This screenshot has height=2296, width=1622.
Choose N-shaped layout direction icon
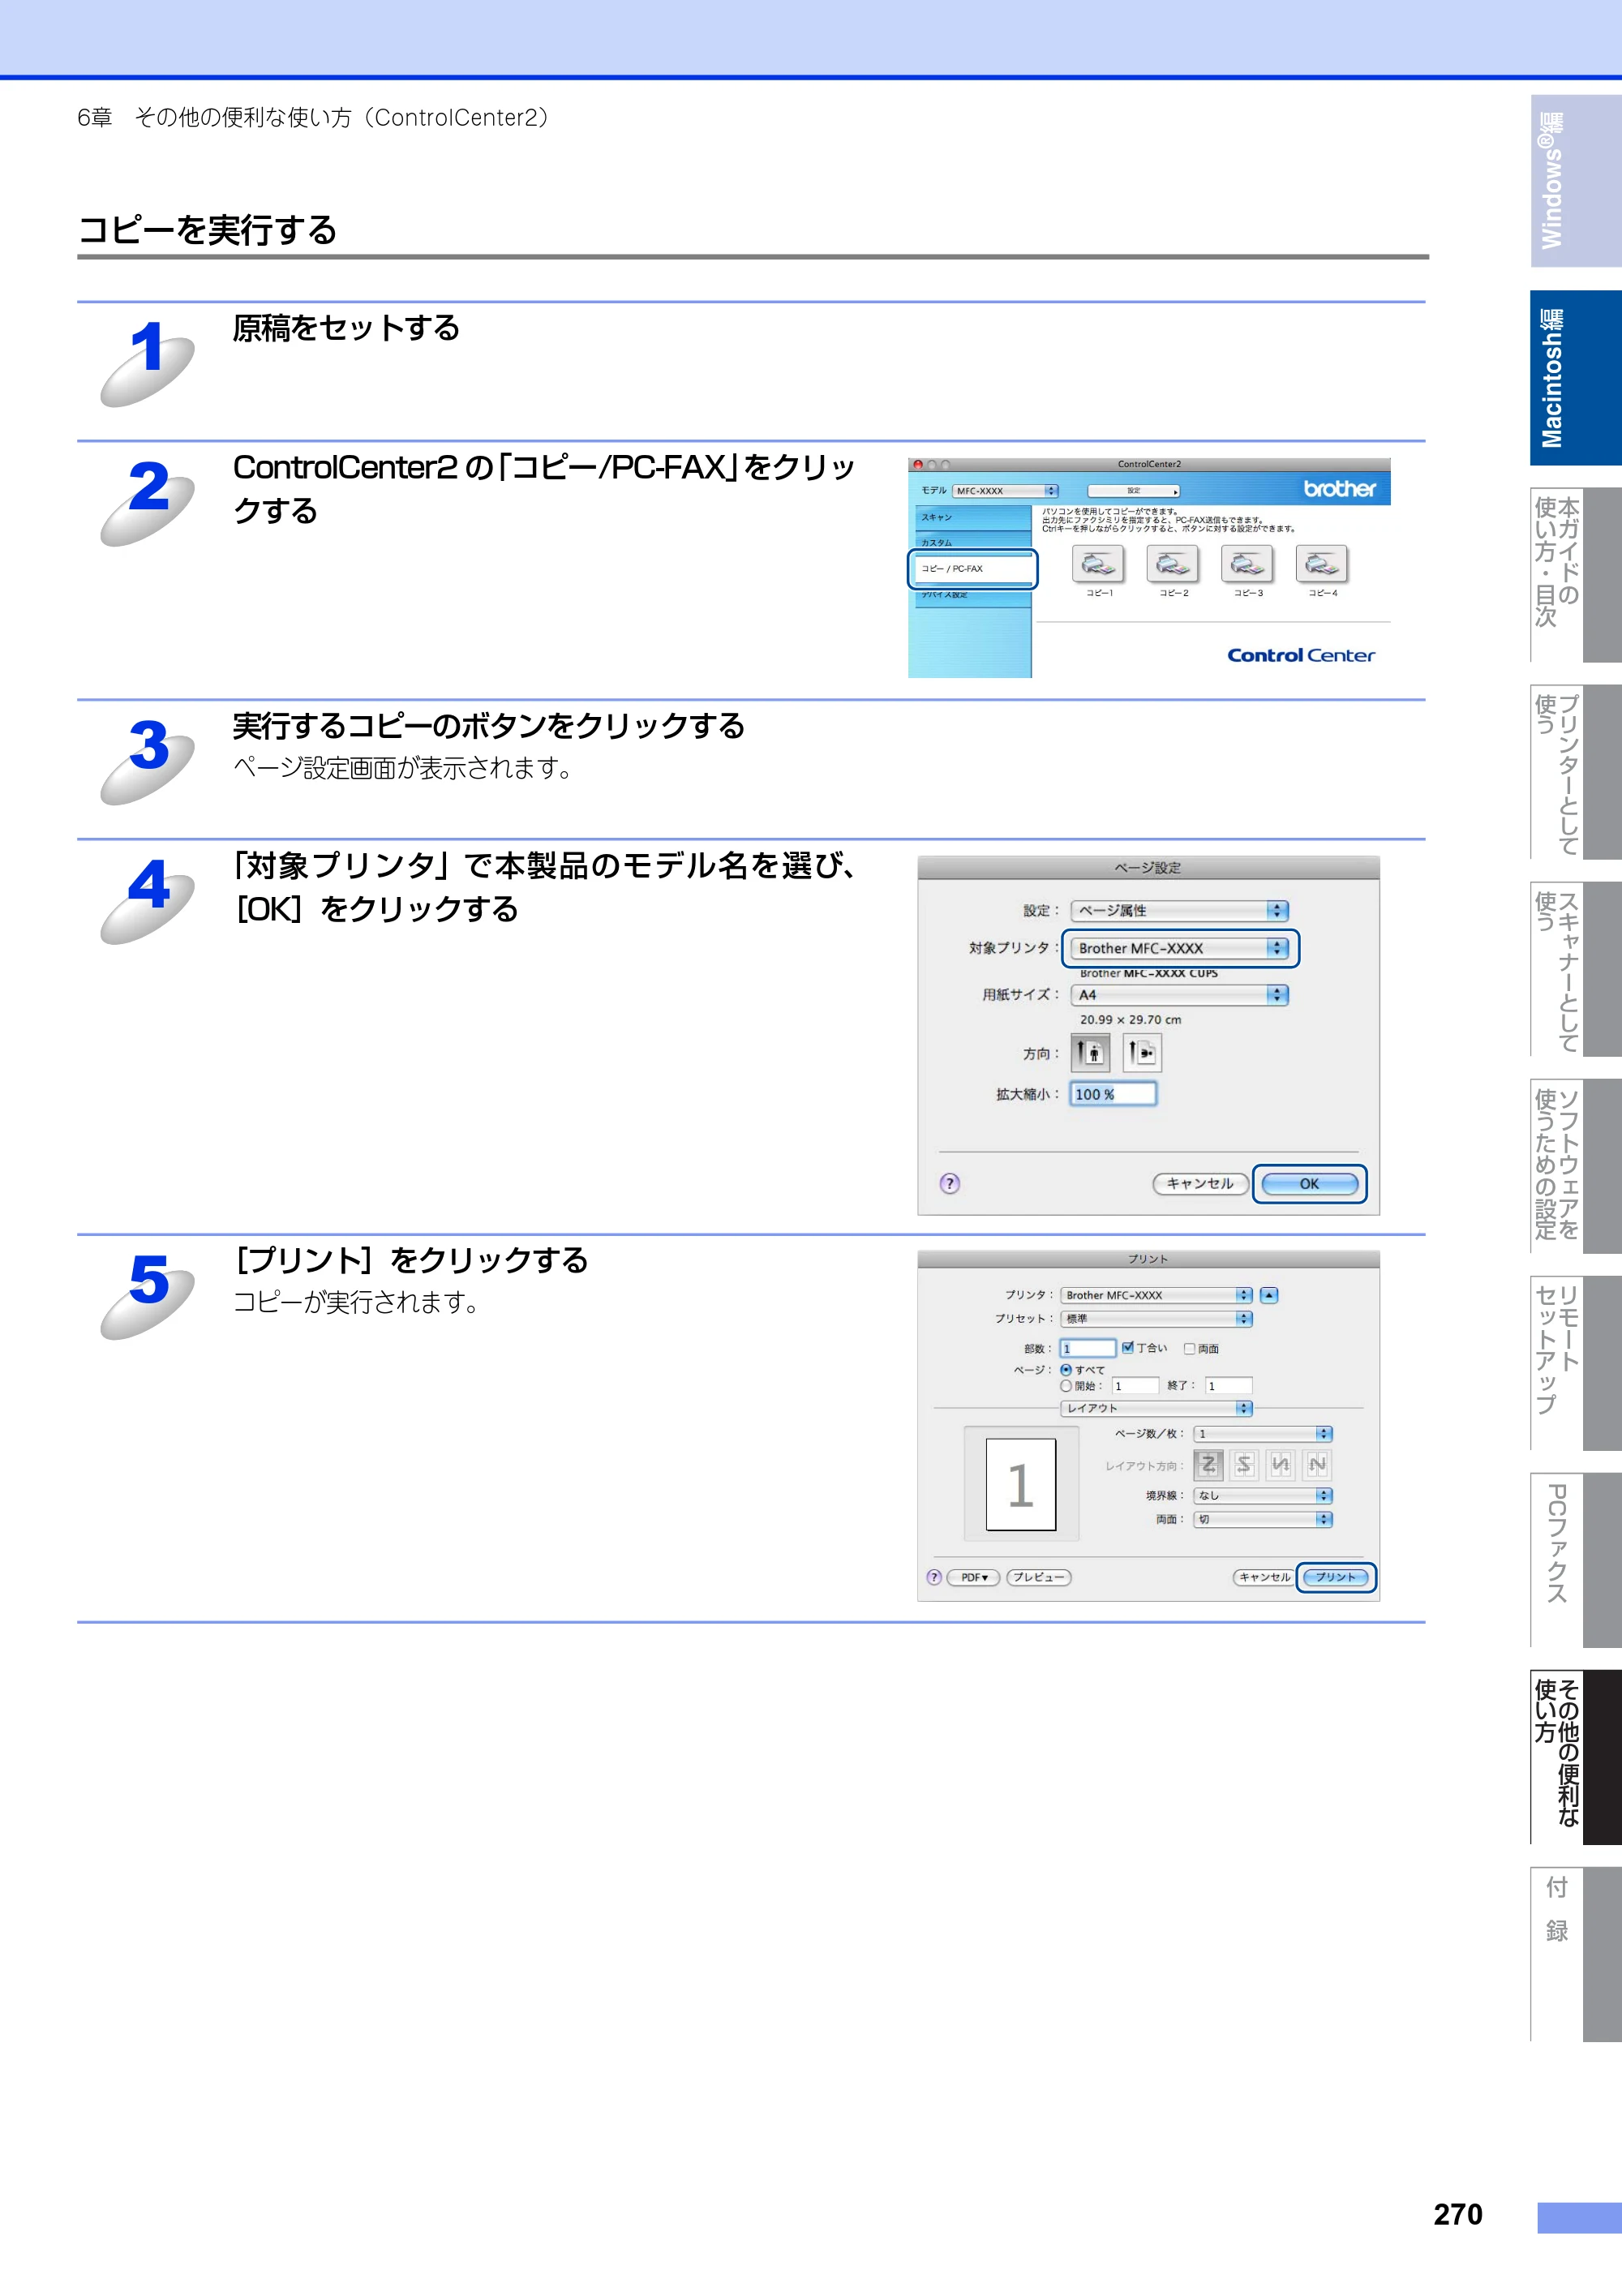coord(1318,1464)
